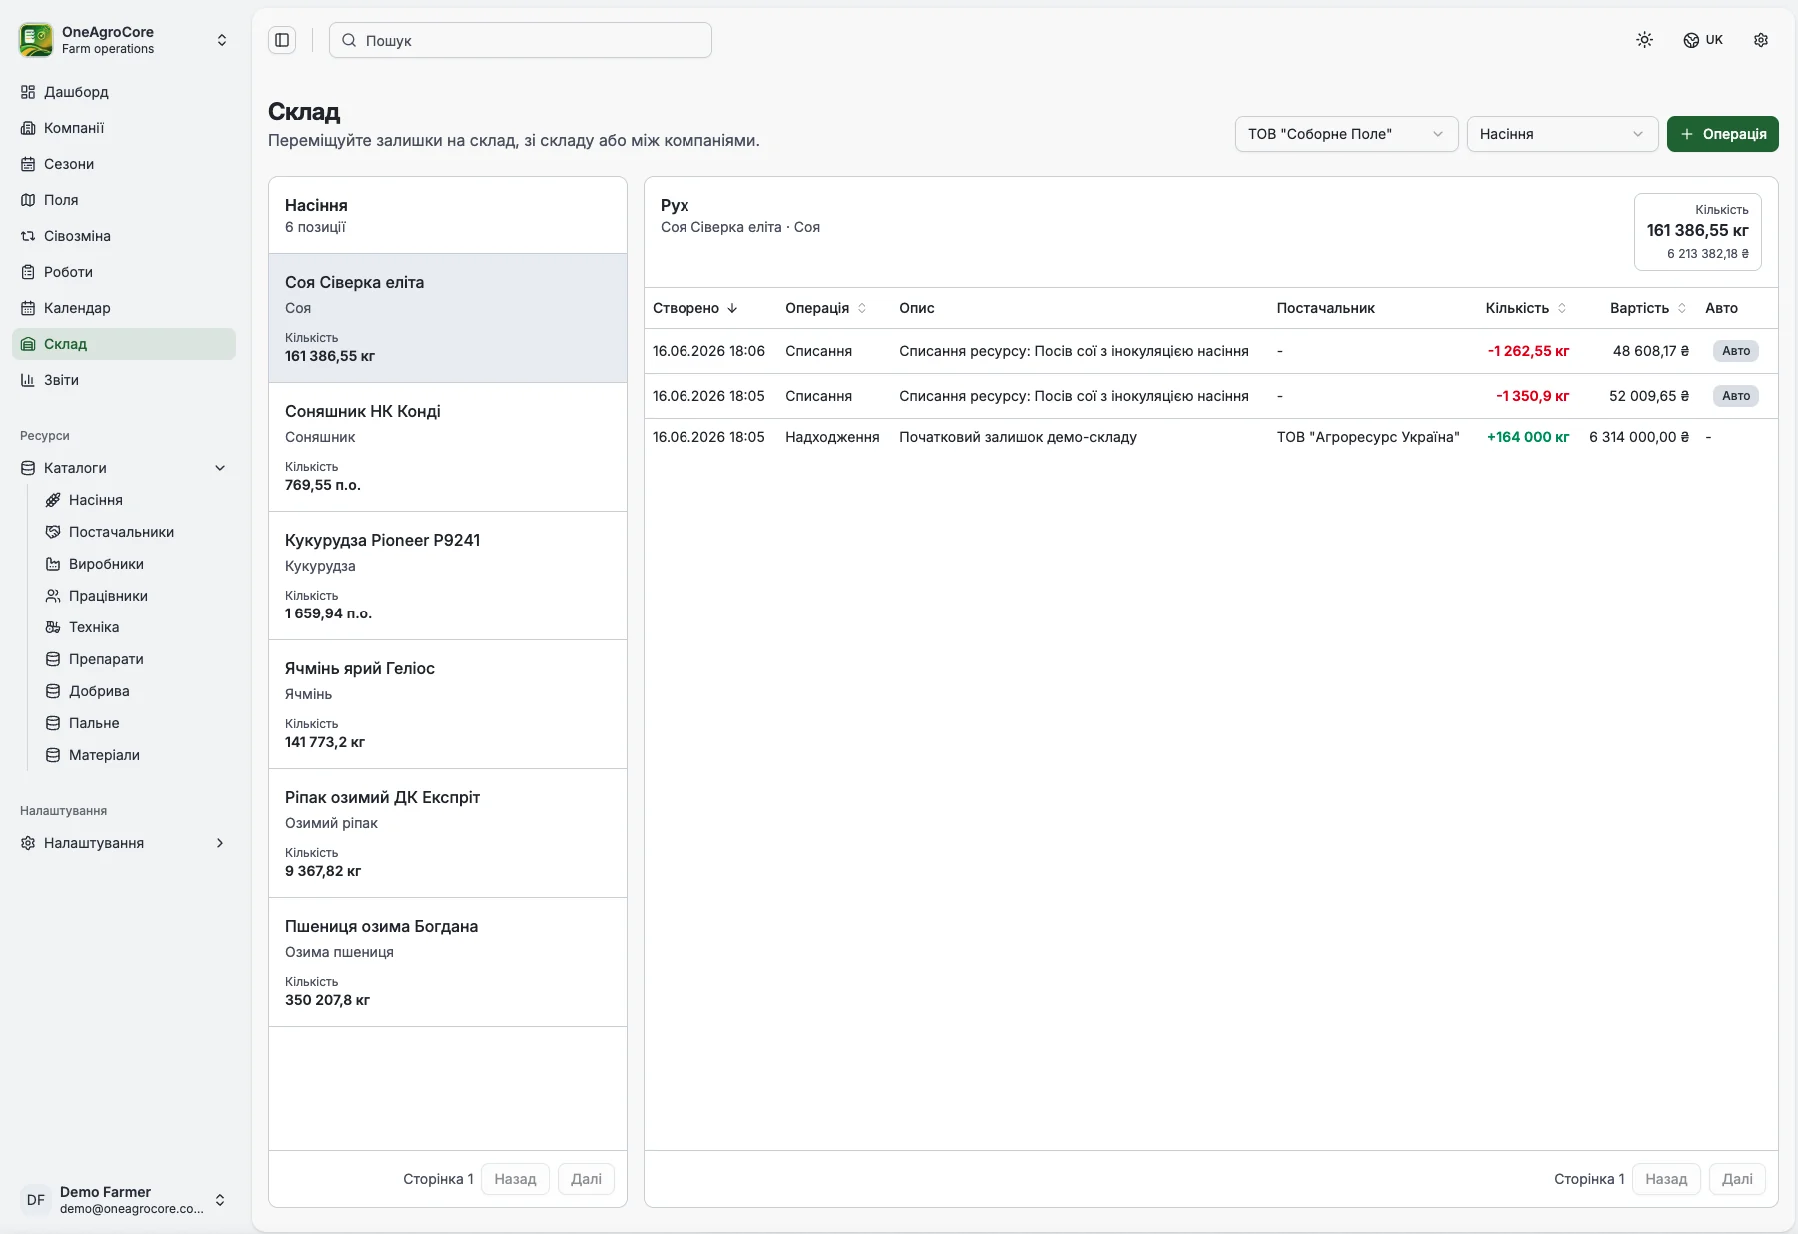The image size is (1798, 1234).
Task: Click the Пошук search field
Action: point(520,40)
